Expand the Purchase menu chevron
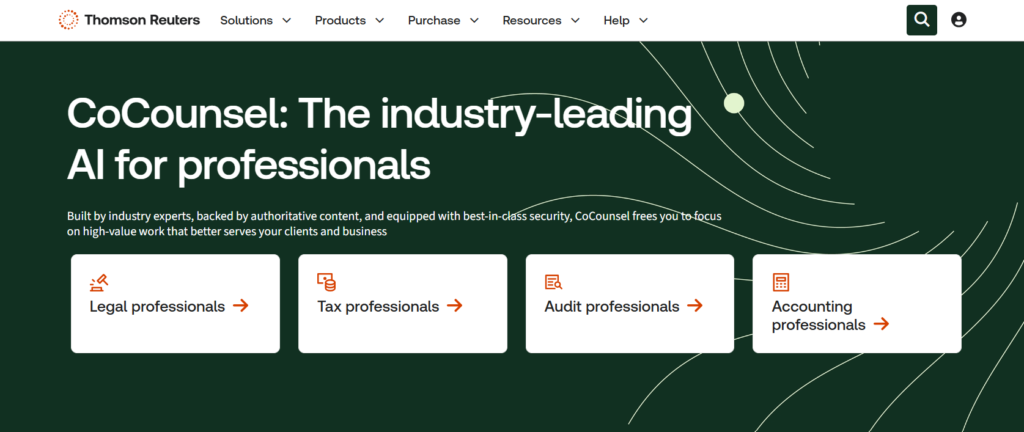 [x=474, y=20]
